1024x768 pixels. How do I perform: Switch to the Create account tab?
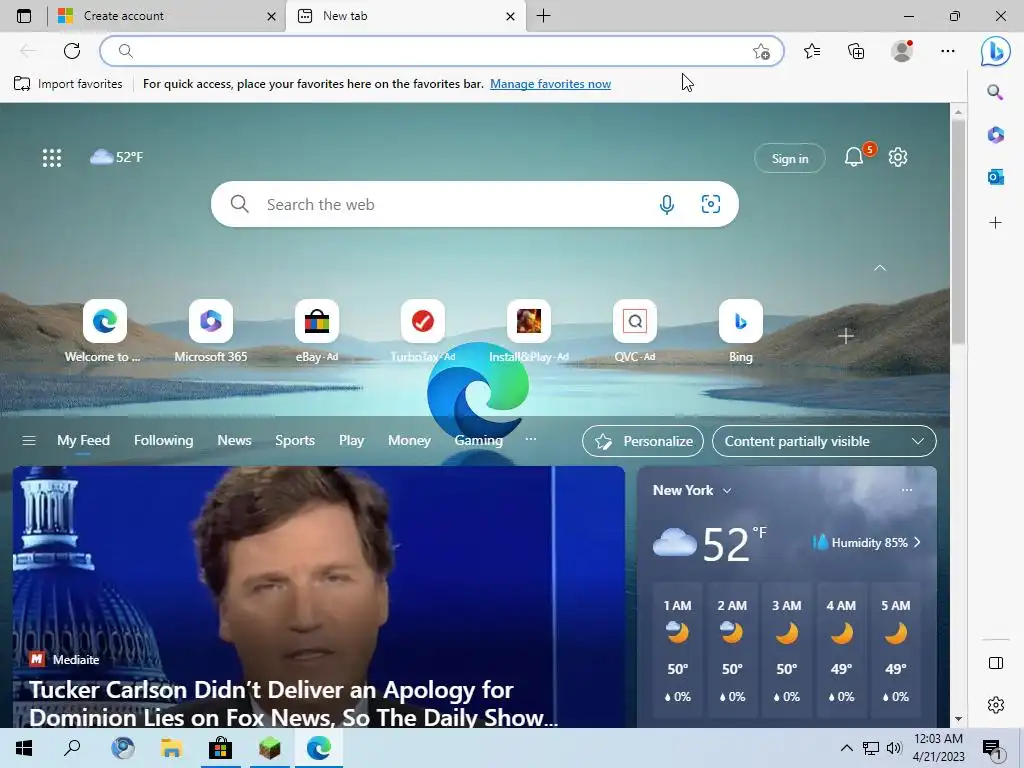pos(167,16)
